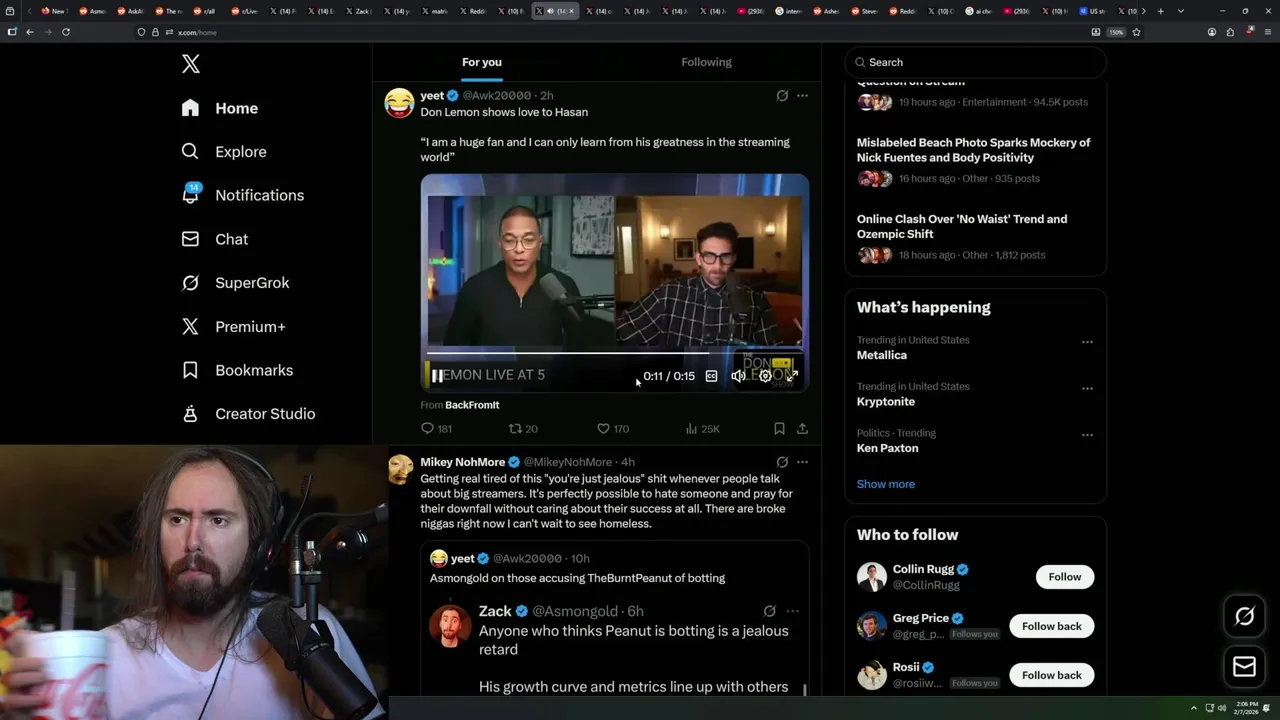Click the X logo in the sidebar
This screenshot has height=720, width=1280.
[x=191, y=64]
